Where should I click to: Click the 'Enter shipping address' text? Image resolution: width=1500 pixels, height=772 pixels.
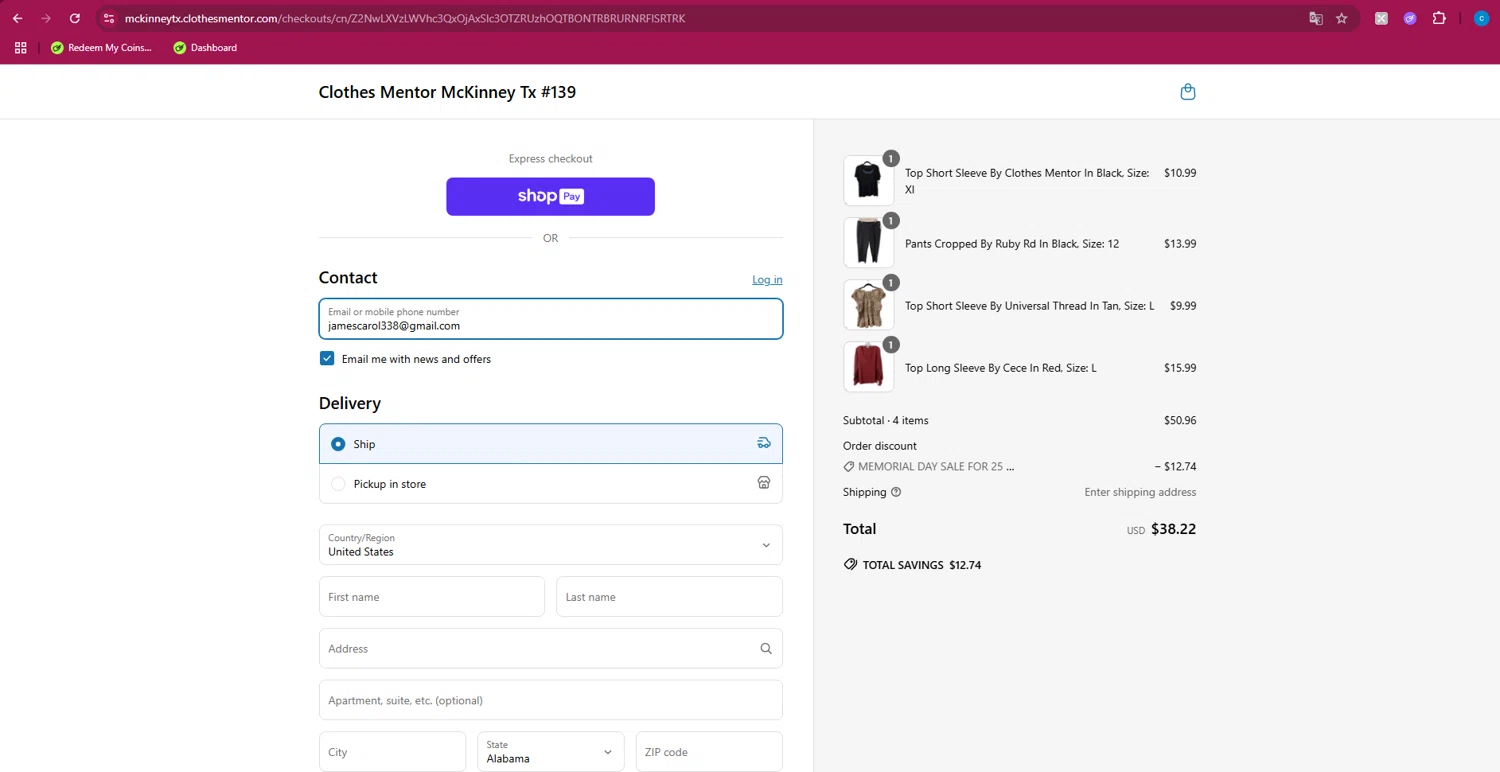tap(1140, 492)
